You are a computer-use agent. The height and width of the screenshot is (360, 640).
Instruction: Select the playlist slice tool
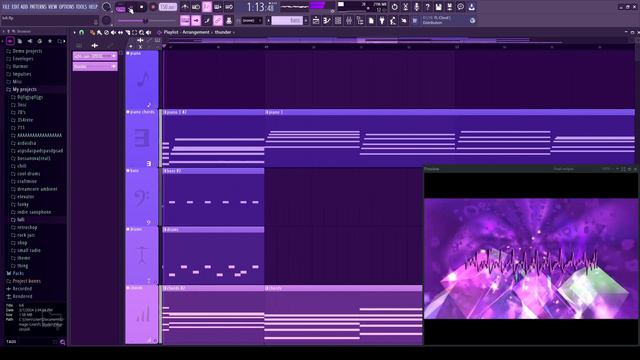[x=127, y=32]
